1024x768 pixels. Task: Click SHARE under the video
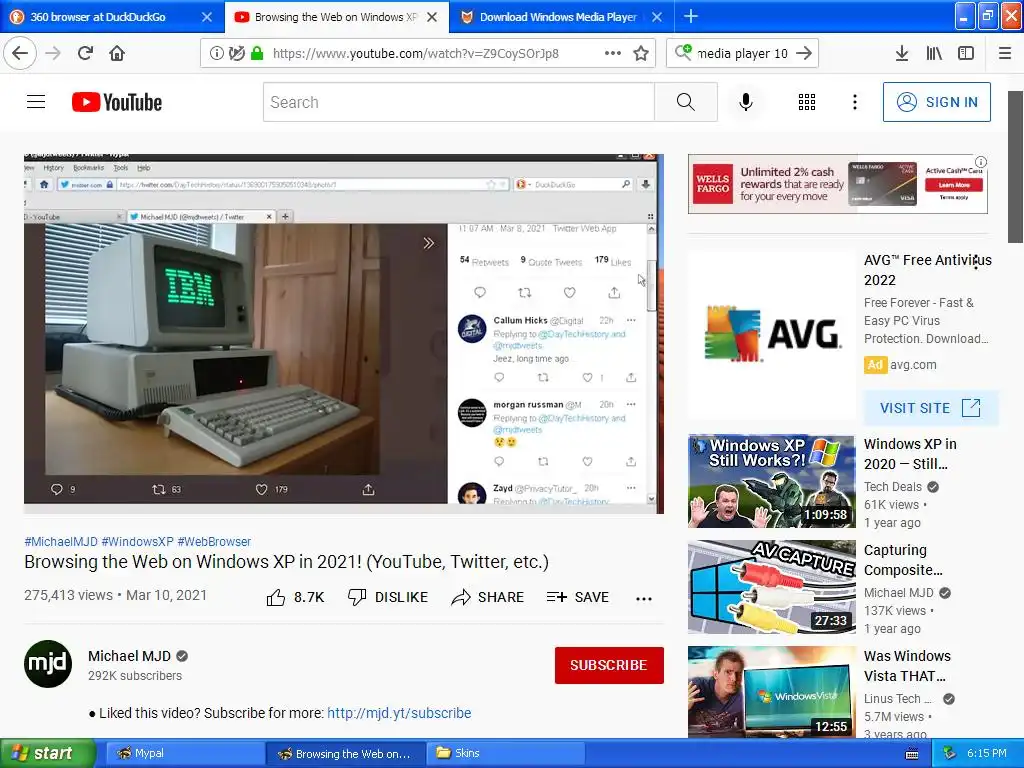[x=487, y=597]
